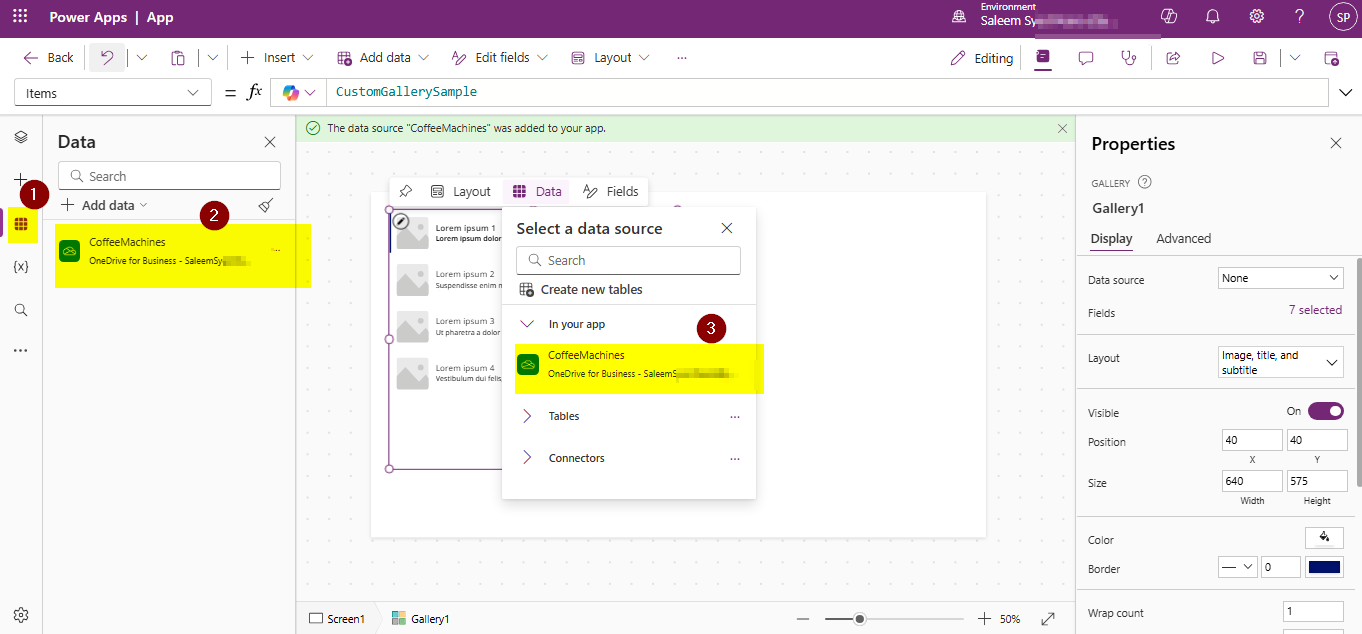Open the Paste dropdown arrow

click(213, 58)
